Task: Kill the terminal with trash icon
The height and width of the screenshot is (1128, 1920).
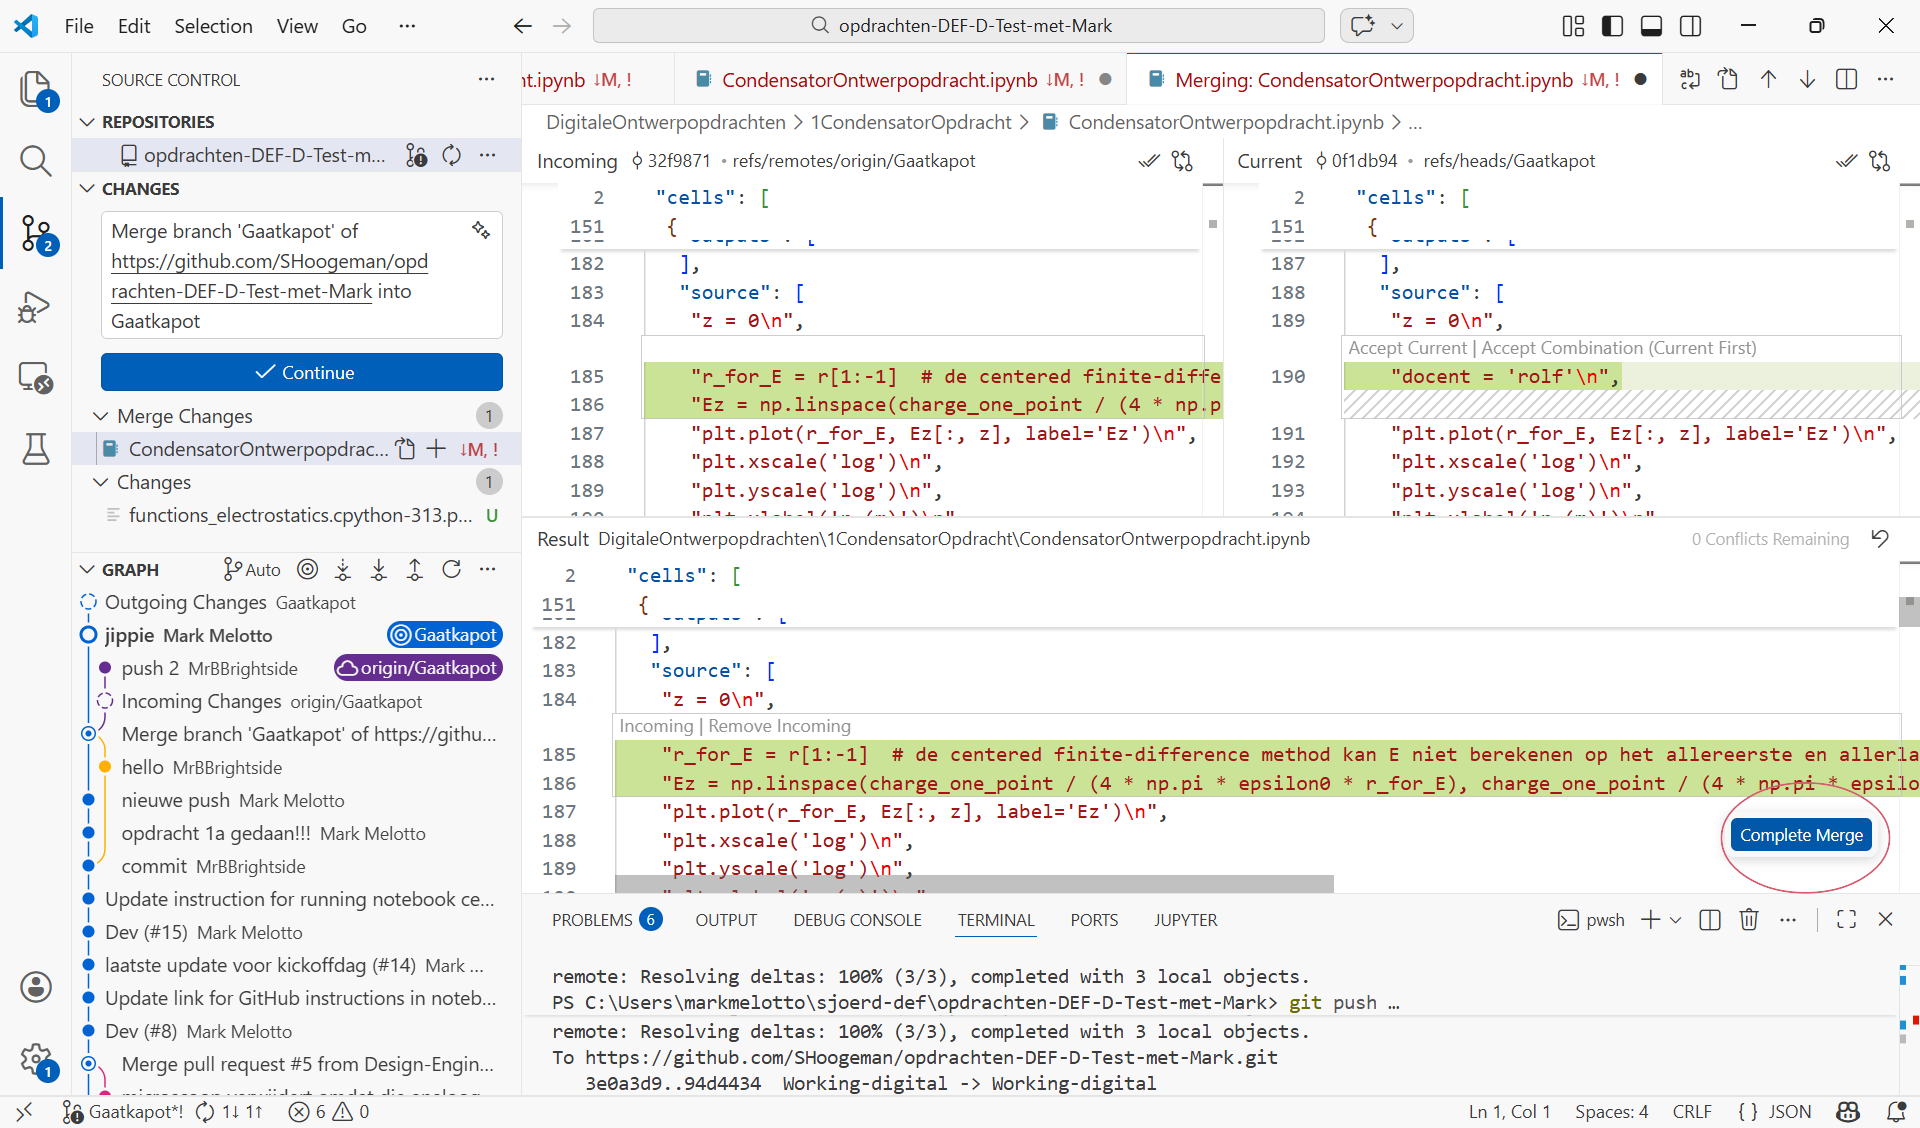Action: pos(1749,920)
